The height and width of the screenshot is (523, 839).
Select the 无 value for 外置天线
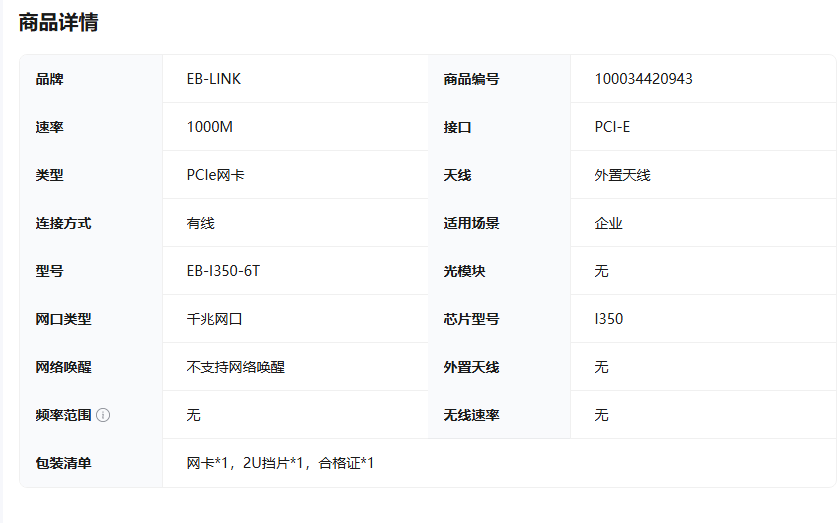point(601,367)
